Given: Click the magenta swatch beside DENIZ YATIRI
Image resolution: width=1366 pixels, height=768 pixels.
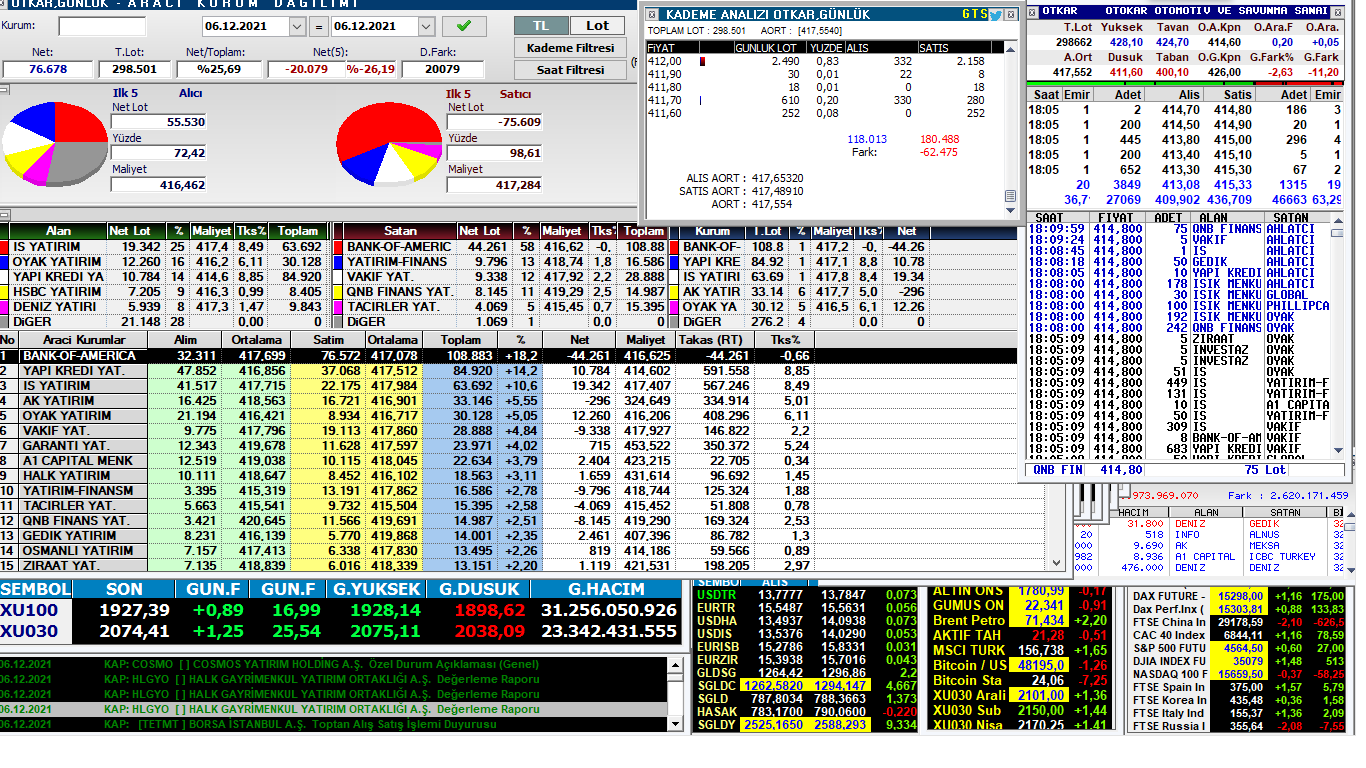Looking at the screenshot, I should pos(5,307).
